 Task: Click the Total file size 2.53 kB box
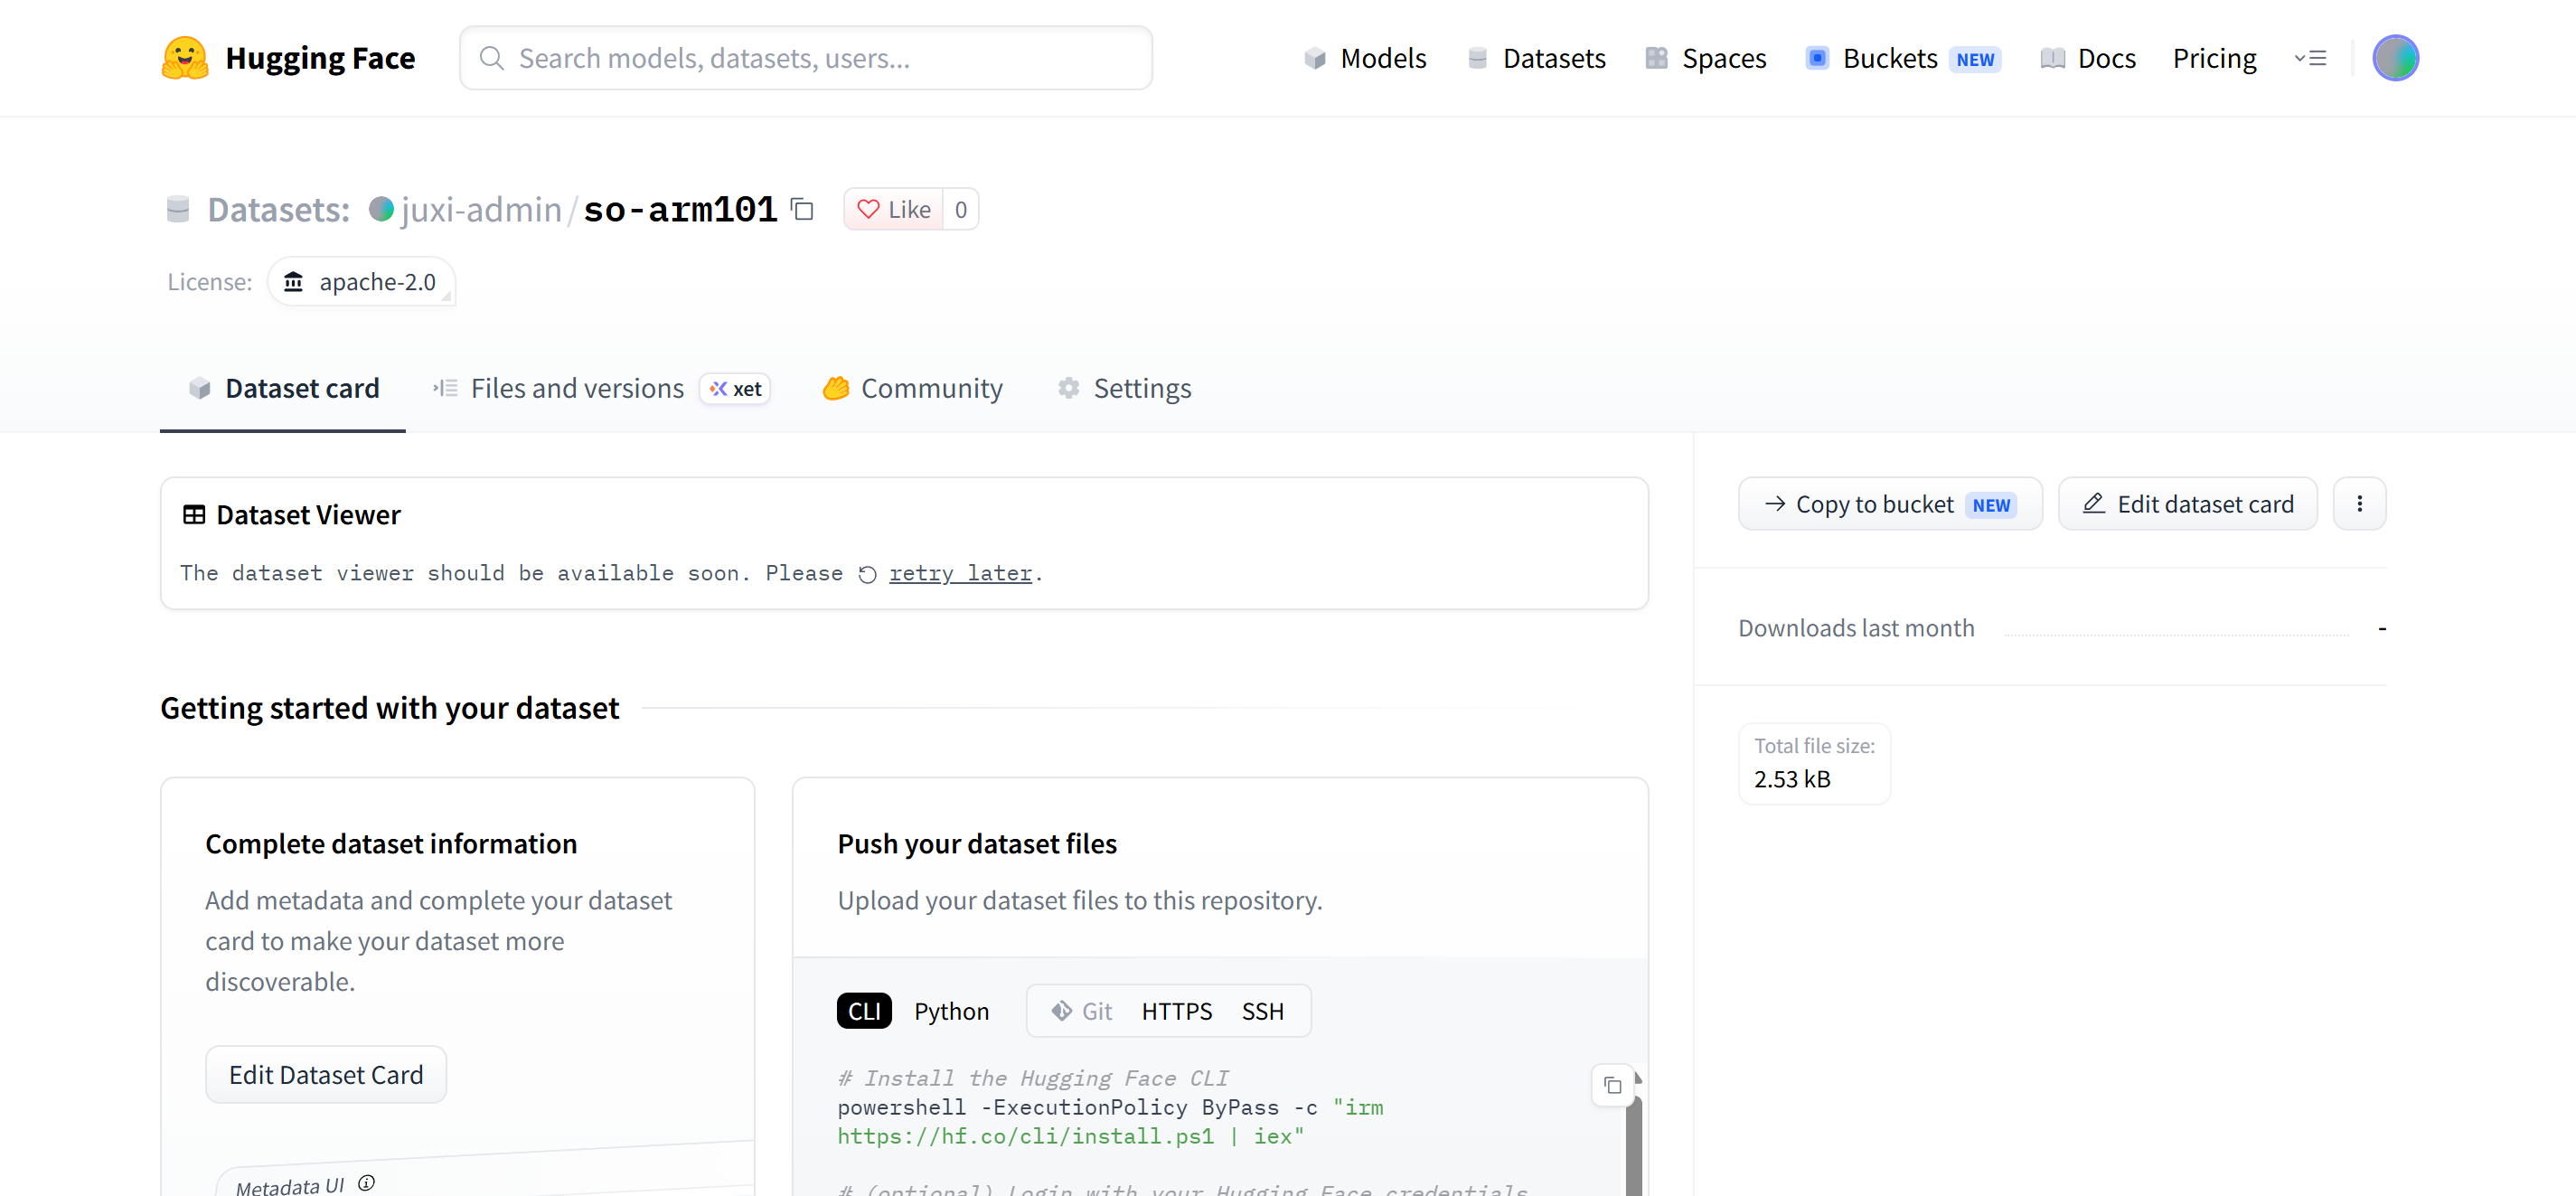coord(1814,763)
